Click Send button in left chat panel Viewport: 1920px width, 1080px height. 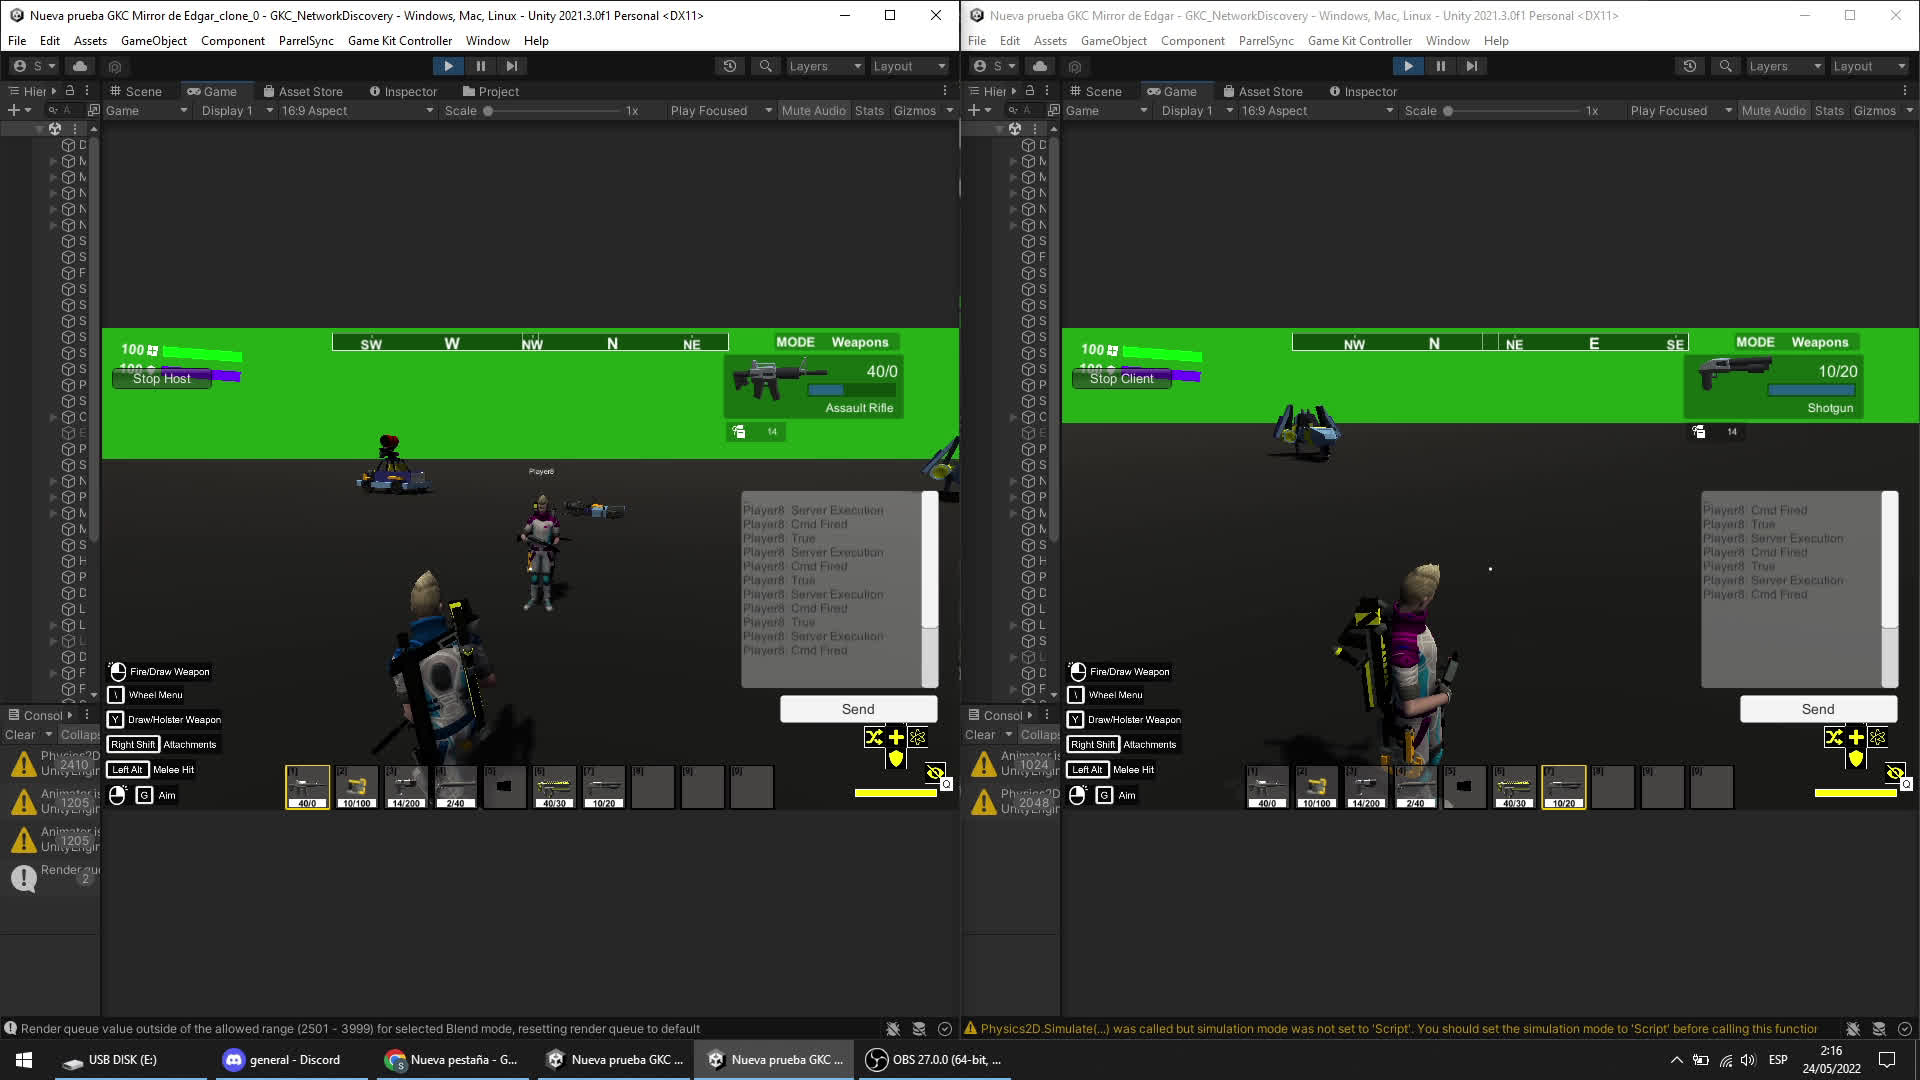[858, 708]
